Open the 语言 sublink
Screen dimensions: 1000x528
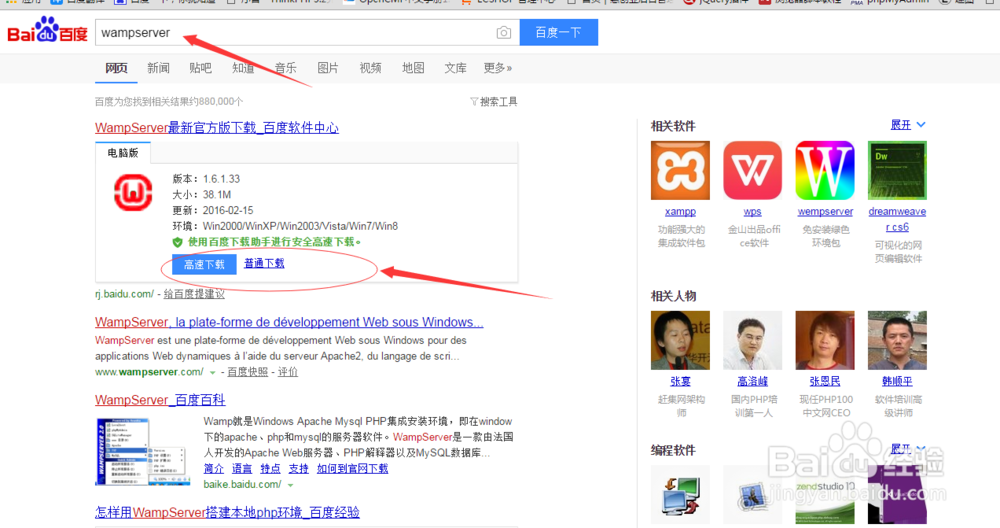(x=242, y=468)
